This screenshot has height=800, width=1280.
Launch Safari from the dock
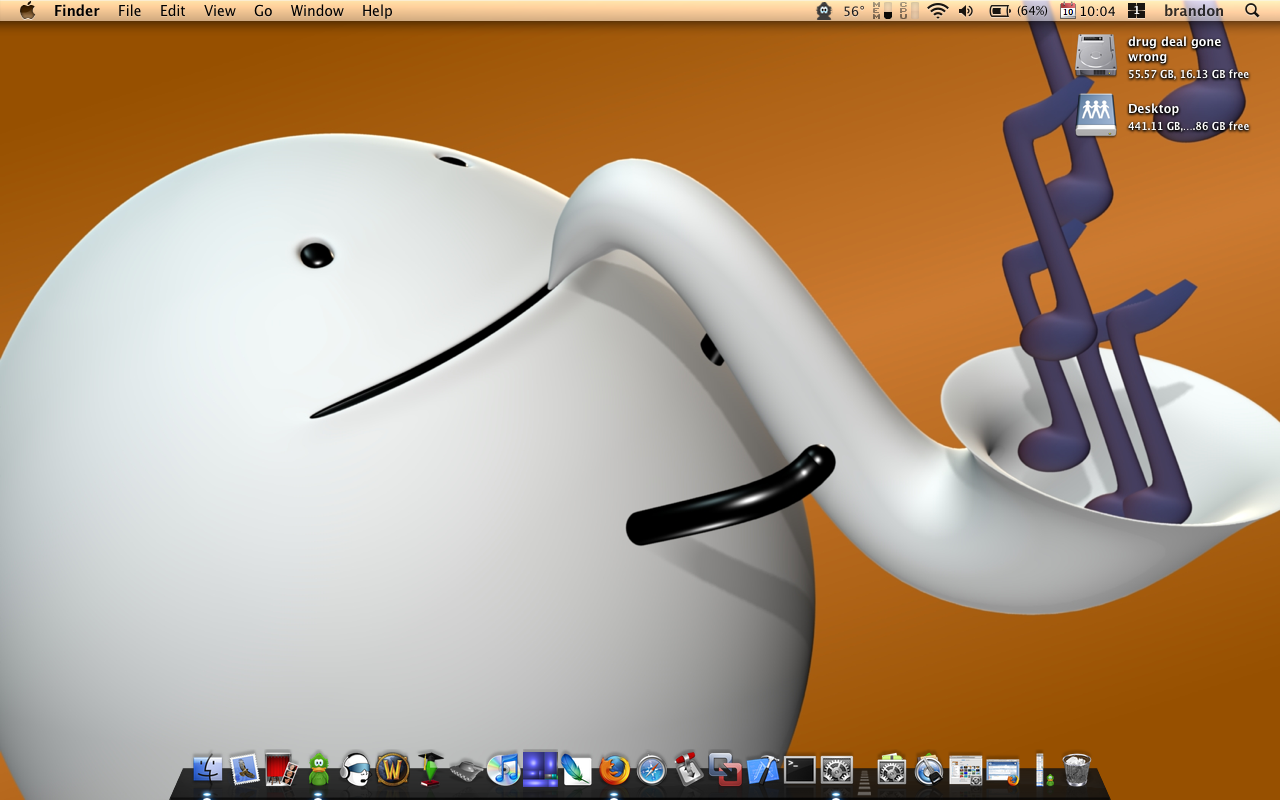[651, 770]
